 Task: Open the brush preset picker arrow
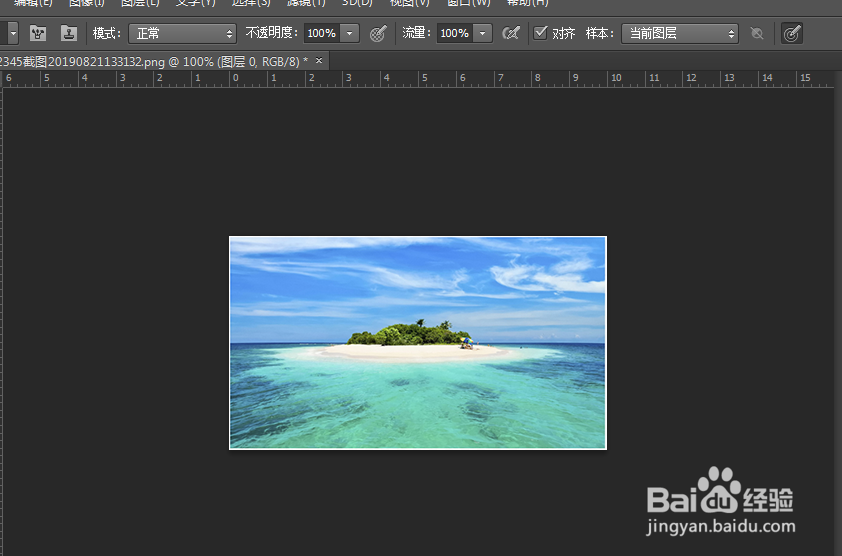tap(13, 33)
